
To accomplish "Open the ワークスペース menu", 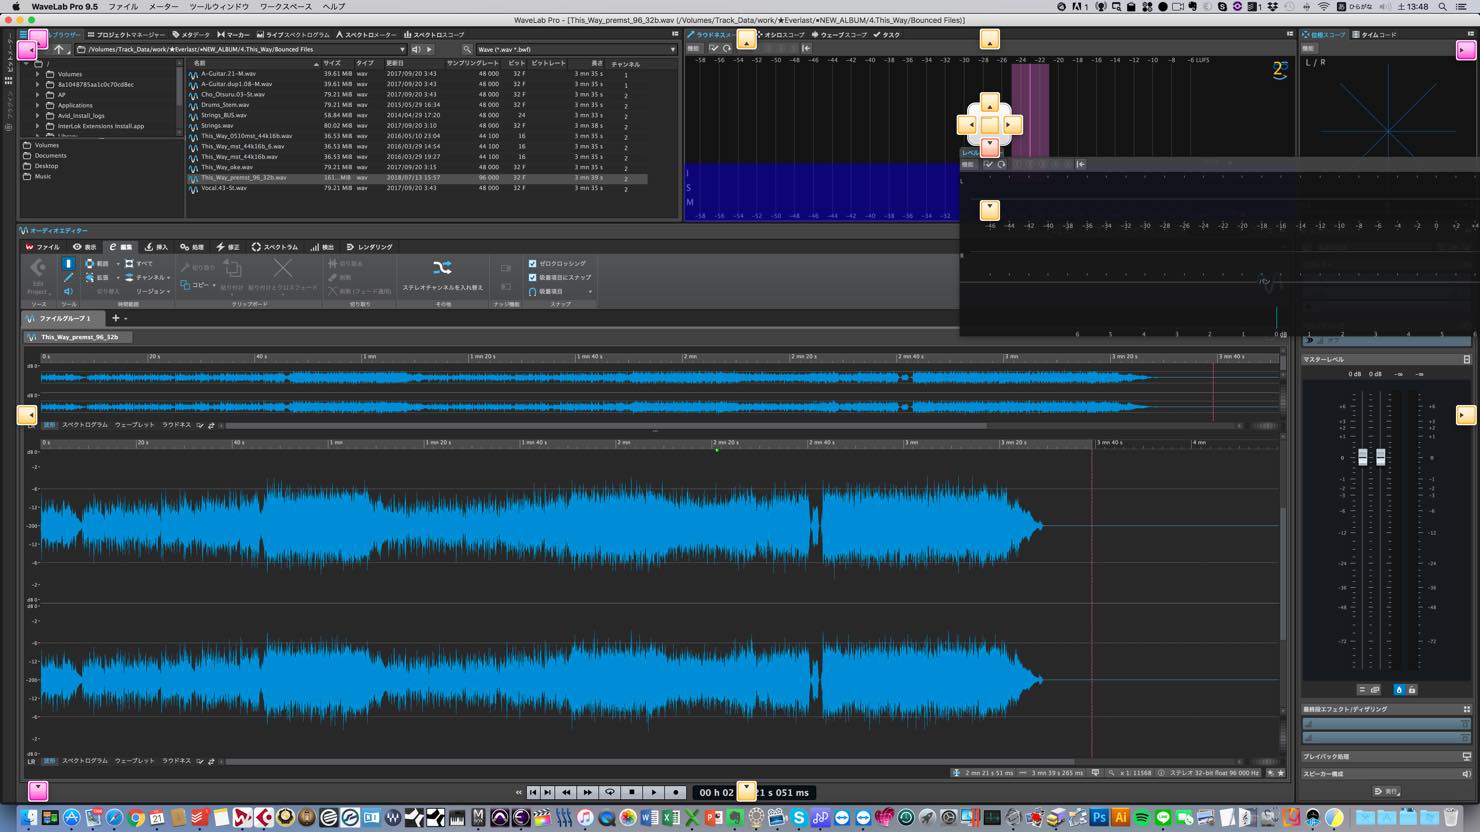I will click(x=286, y=7).
